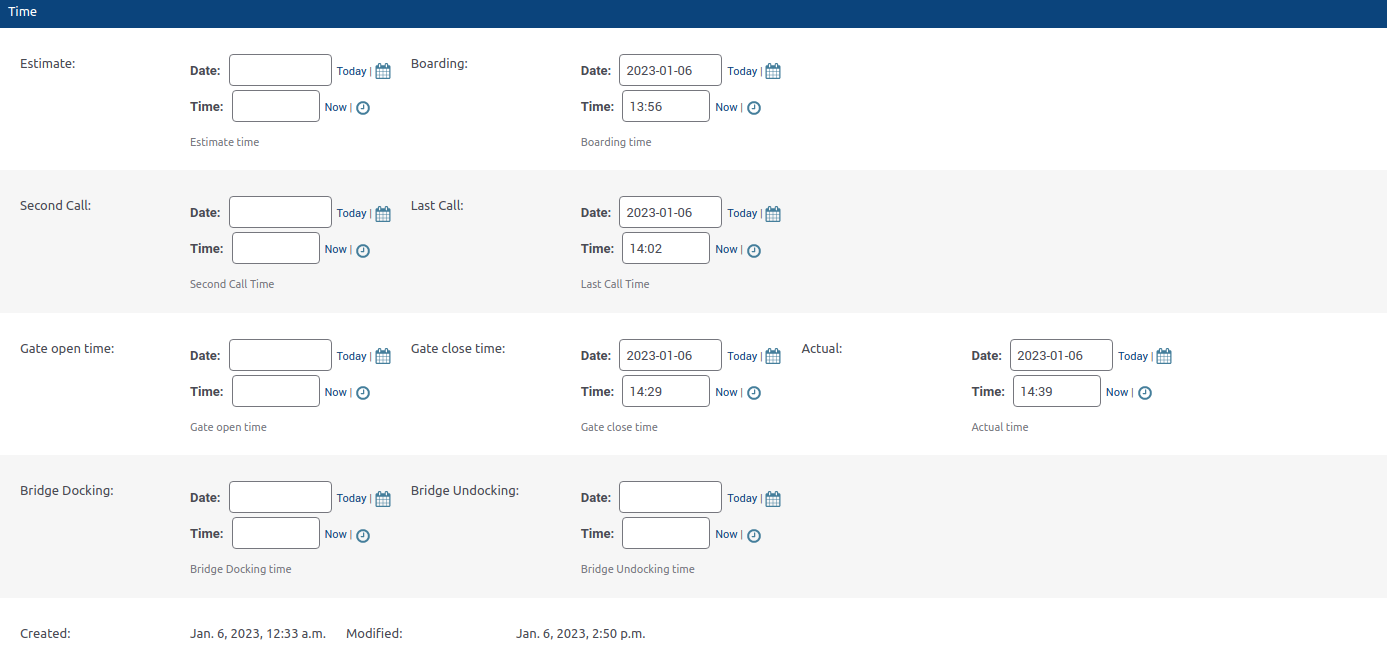Open clock picker for Actual time
This screenshot has width=1387, height=647.
[1145, 393]
